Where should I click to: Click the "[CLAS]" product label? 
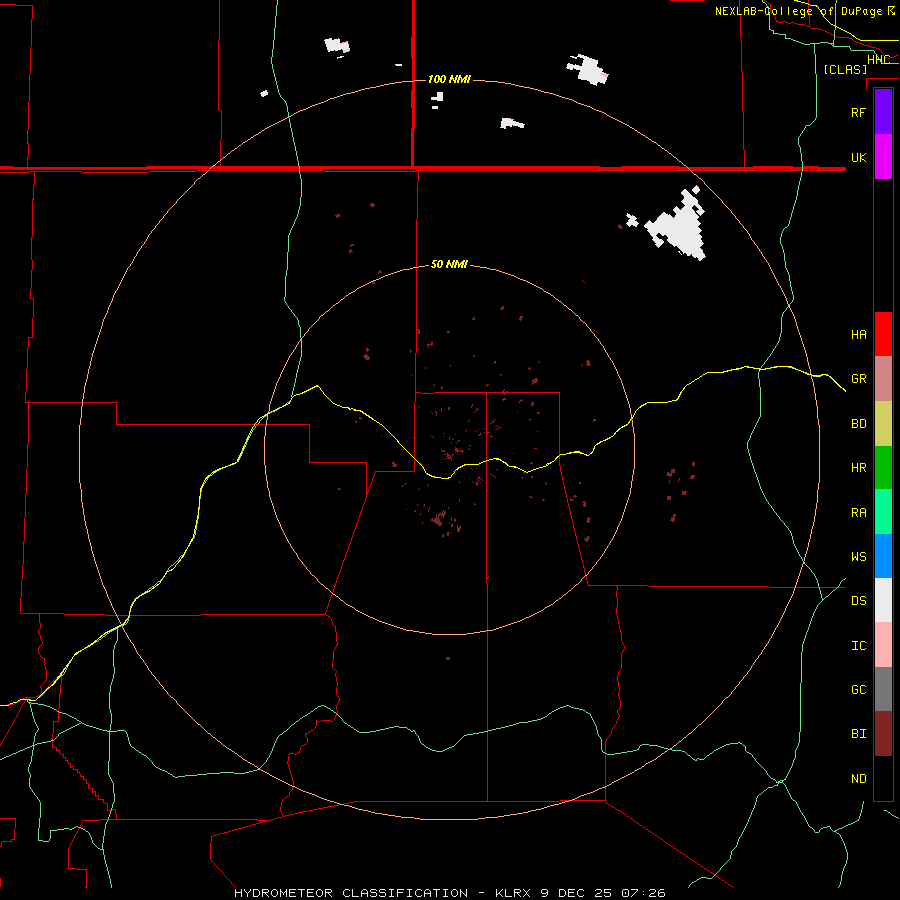(x=845, y=69)
